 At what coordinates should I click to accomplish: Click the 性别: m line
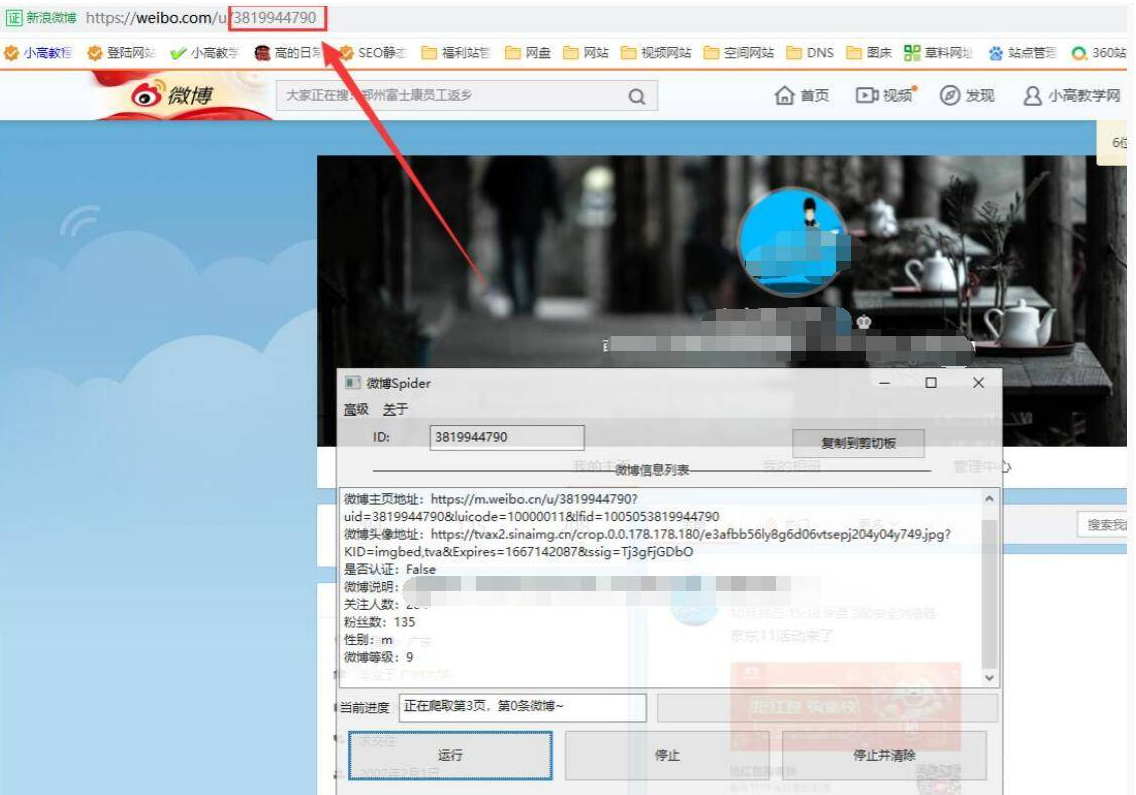click(368, 640)
